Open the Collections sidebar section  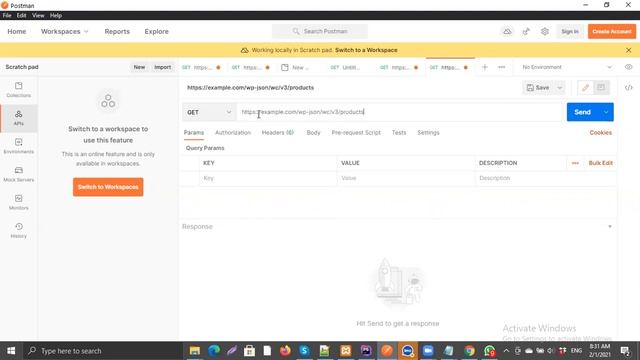[18, 90]
